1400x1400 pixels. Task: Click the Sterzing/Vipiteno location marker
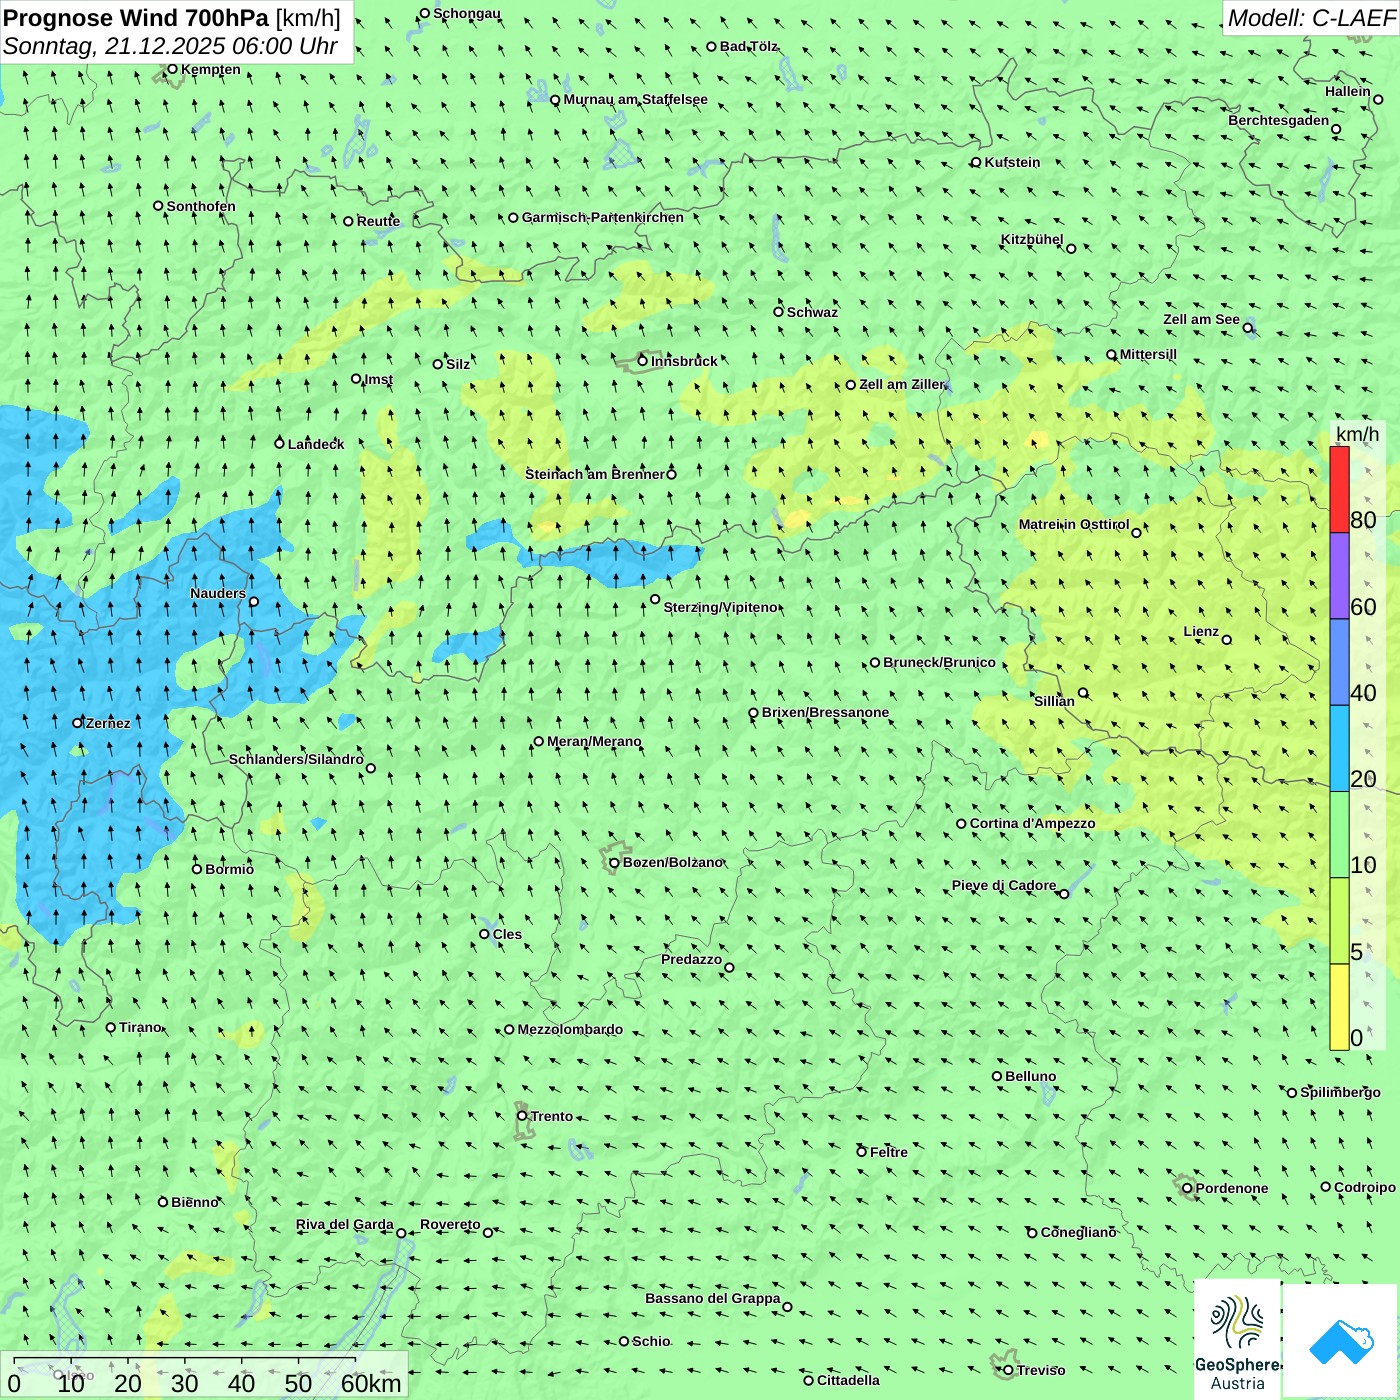click(x=655, y=599)
